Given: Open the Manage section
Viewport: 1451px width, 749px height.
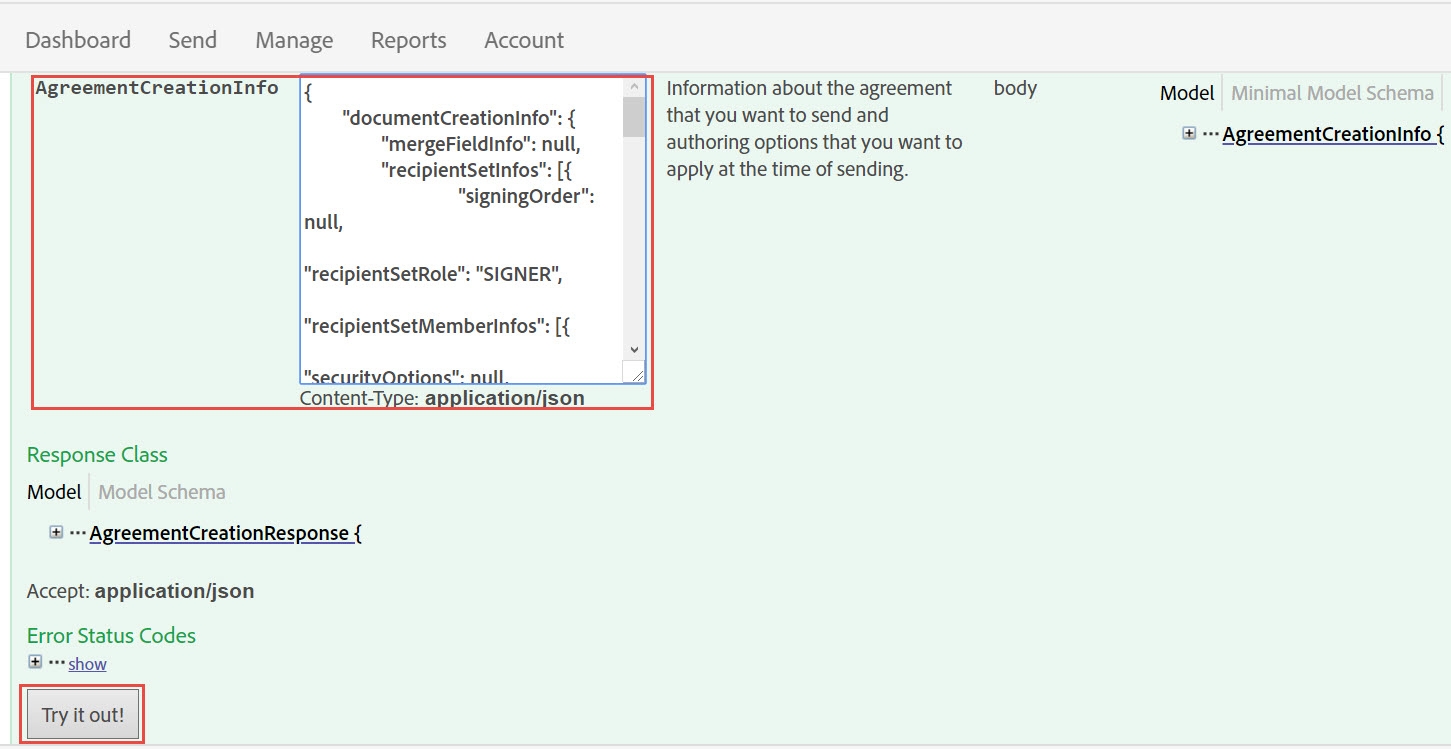Looking at the screenshot, I should [293, 40].
